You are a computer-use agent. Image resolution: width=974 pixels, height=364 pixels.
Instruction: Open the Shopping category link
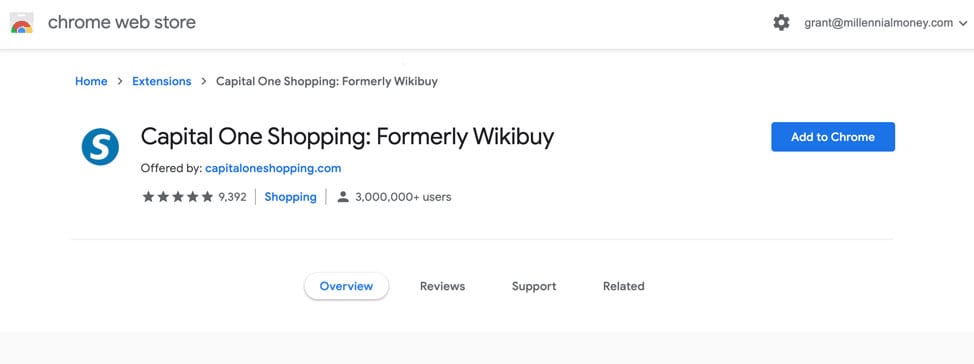(290, 197)
